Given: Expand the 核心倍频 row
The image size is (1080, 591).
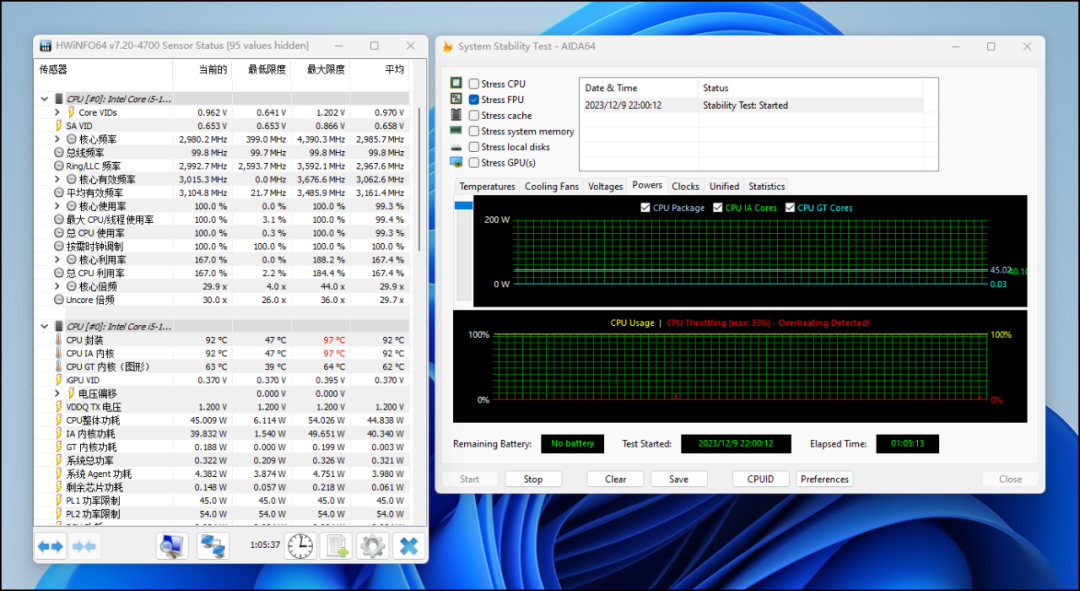Looking at the screenshot, I should (57, 287).
